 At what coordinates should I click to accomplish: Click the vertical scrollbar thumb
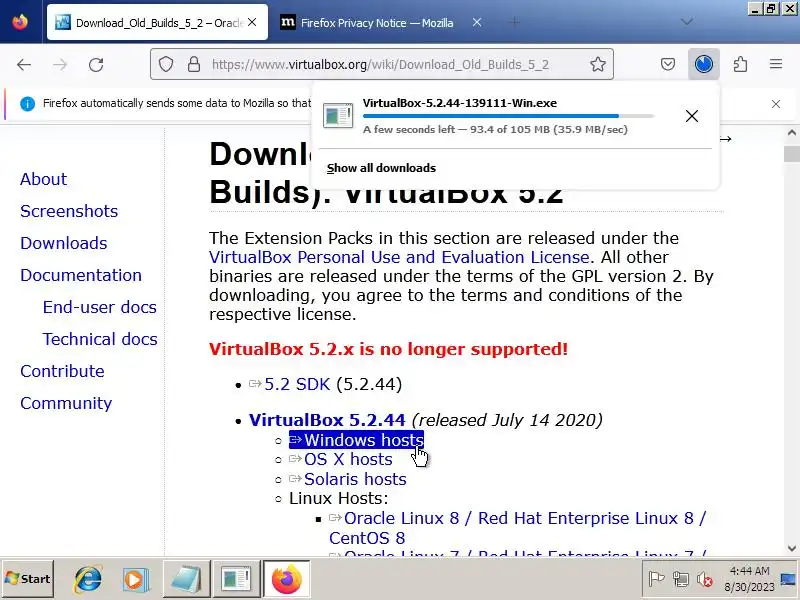791,154
